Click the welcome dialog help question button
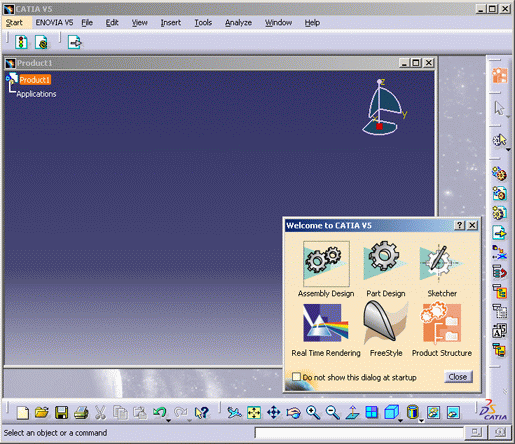The image size is (515, 444). (459, 225)
